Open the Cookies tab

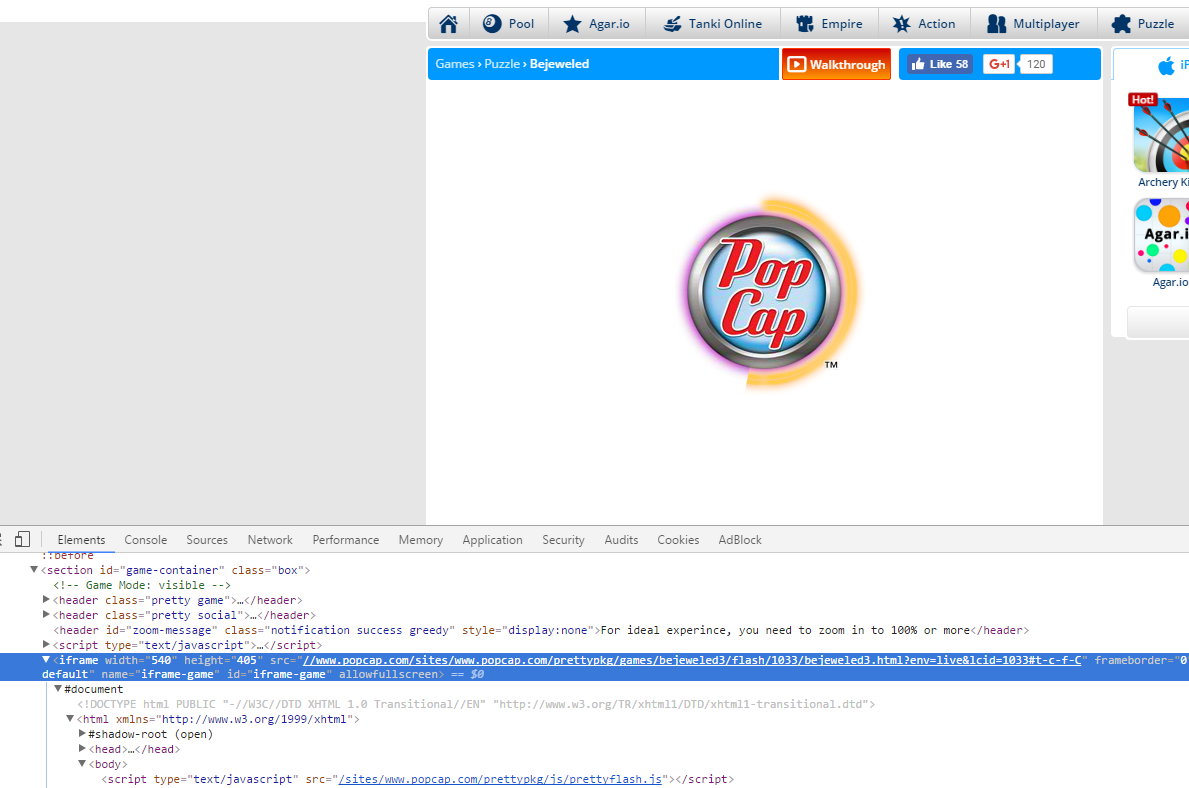(678, 540)
